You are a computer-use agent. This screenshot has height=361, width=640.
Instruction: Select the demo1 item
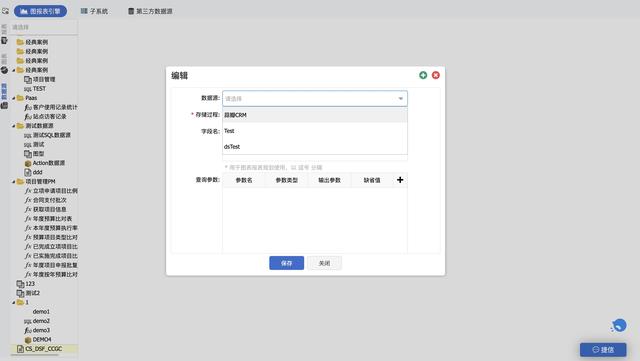[x=41, y=312]
